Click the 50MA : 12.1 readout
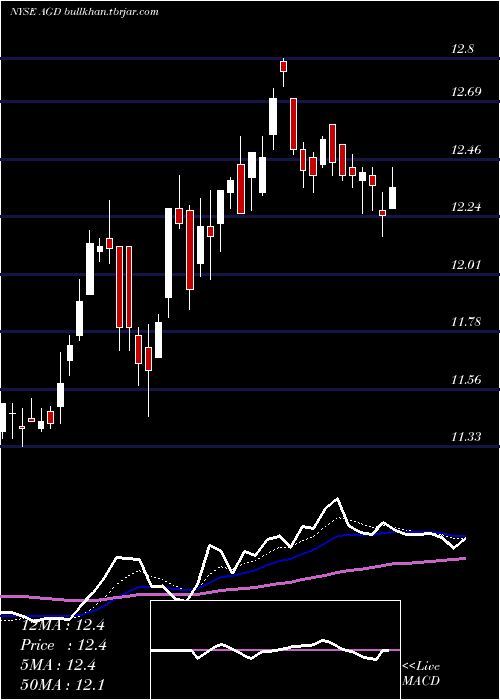This screenshot has height=700, width=500. (63, 684)
